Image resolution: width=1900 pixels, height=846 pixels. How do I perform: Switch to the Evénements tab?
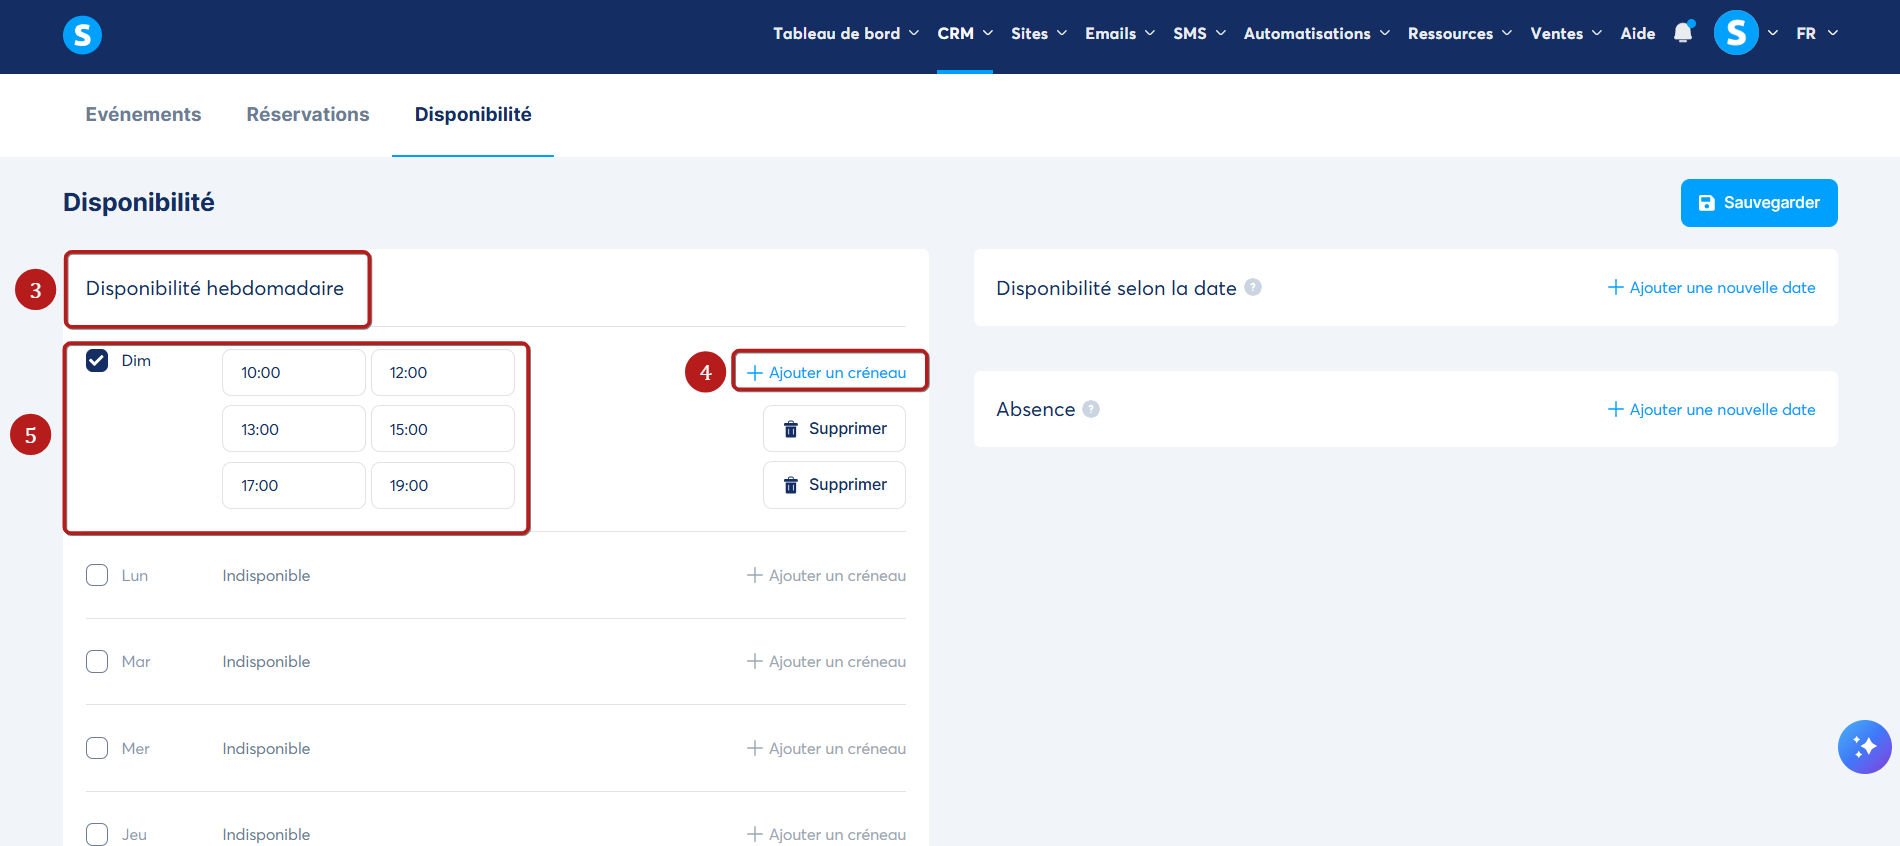tap(143, 114)
